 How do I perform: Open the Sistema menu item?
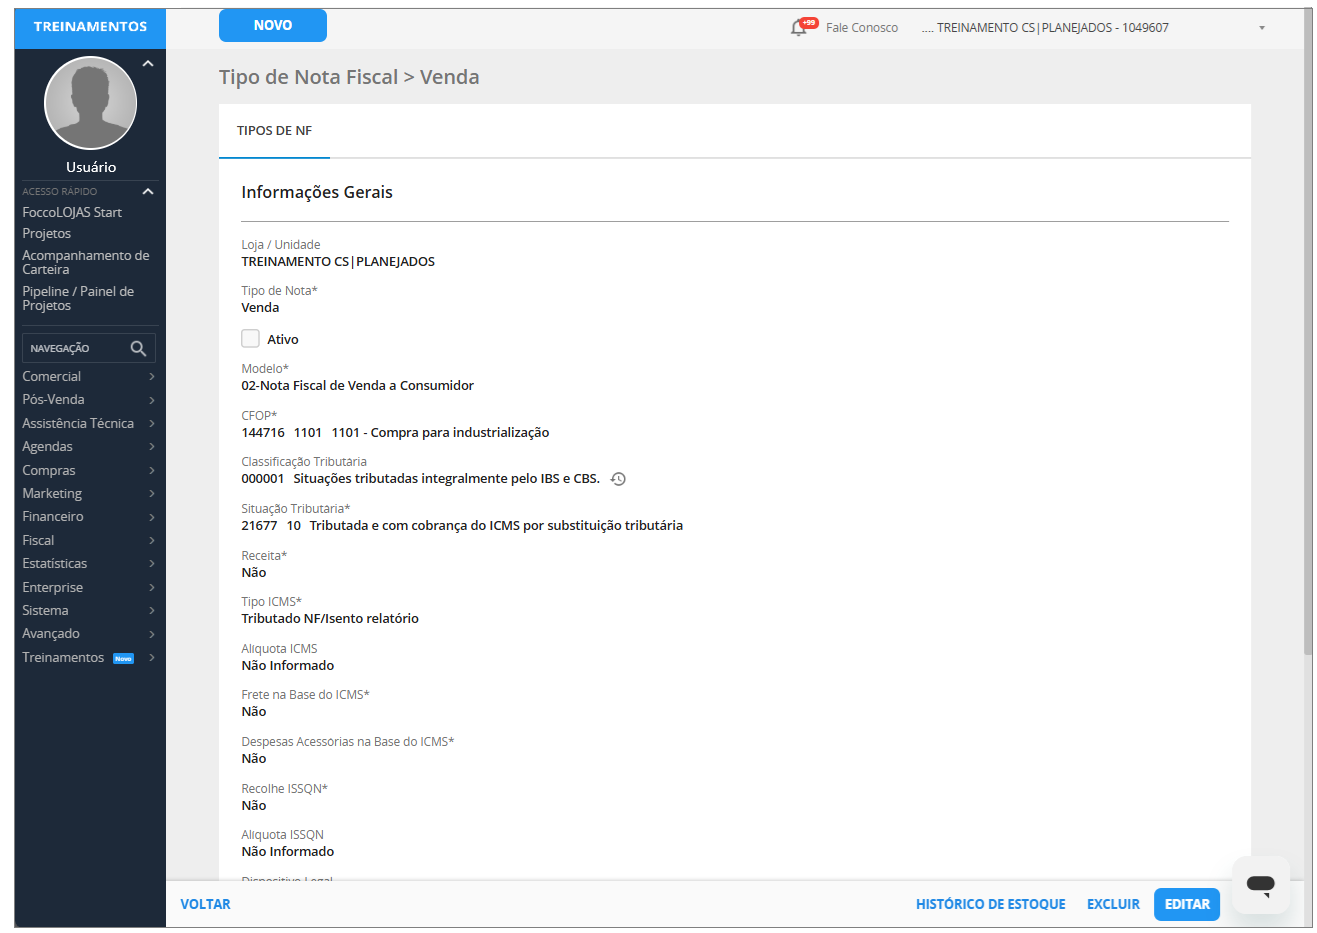click(89, 610)
